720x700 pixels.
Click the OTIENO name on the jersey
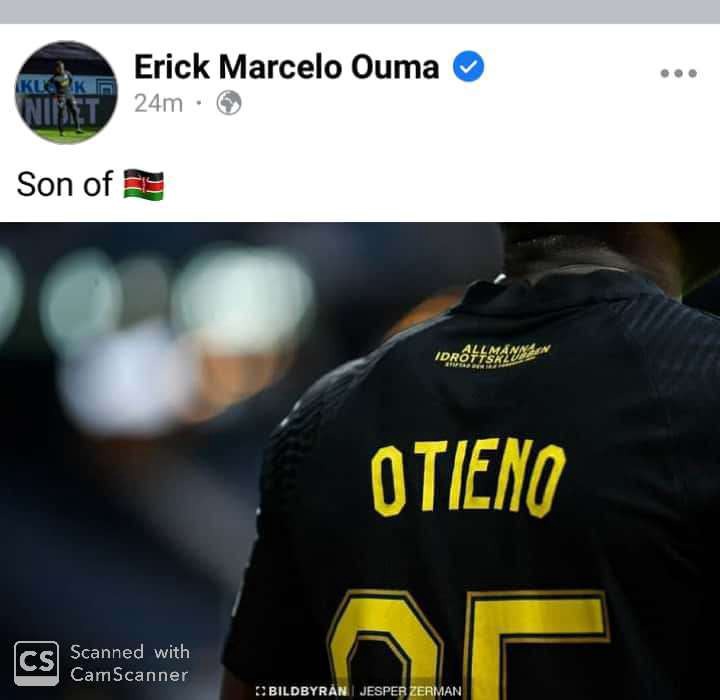tap(467, 478)
